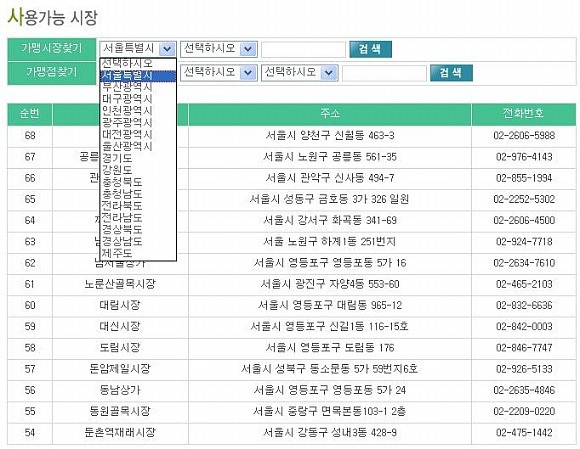580x449 pixels.
Task: Click market name 동남상가
Action: (x=120, y=390)
